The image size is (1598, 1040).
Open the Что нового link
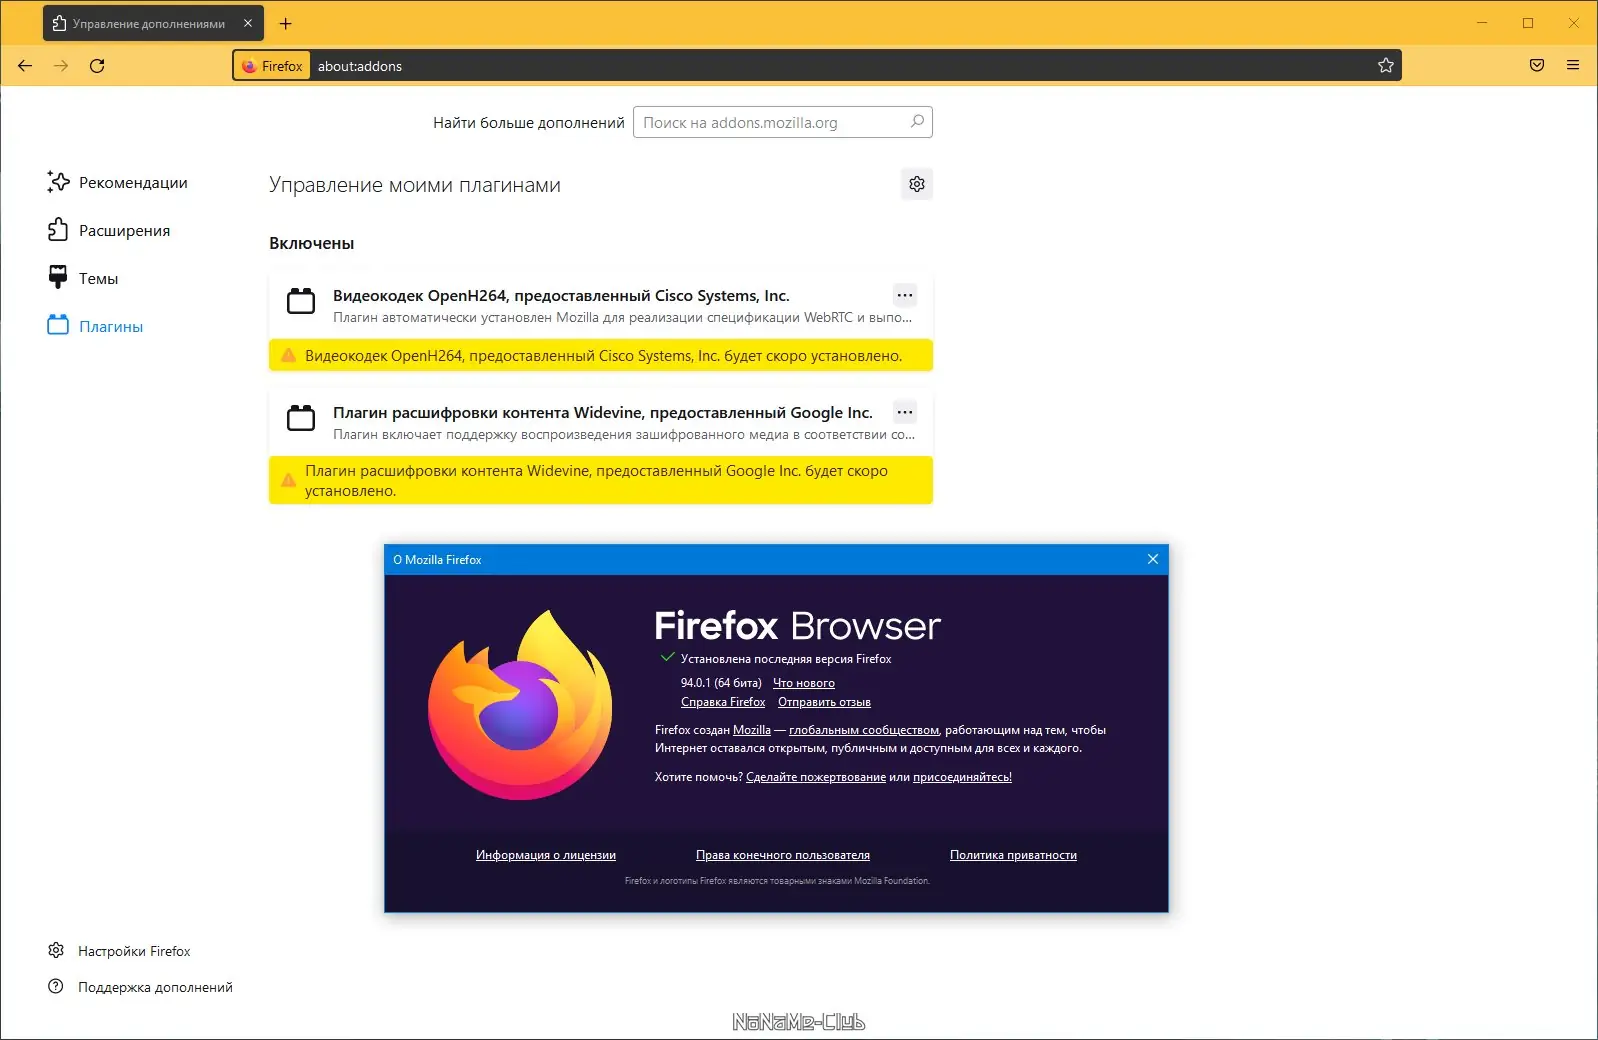[804, 683]
